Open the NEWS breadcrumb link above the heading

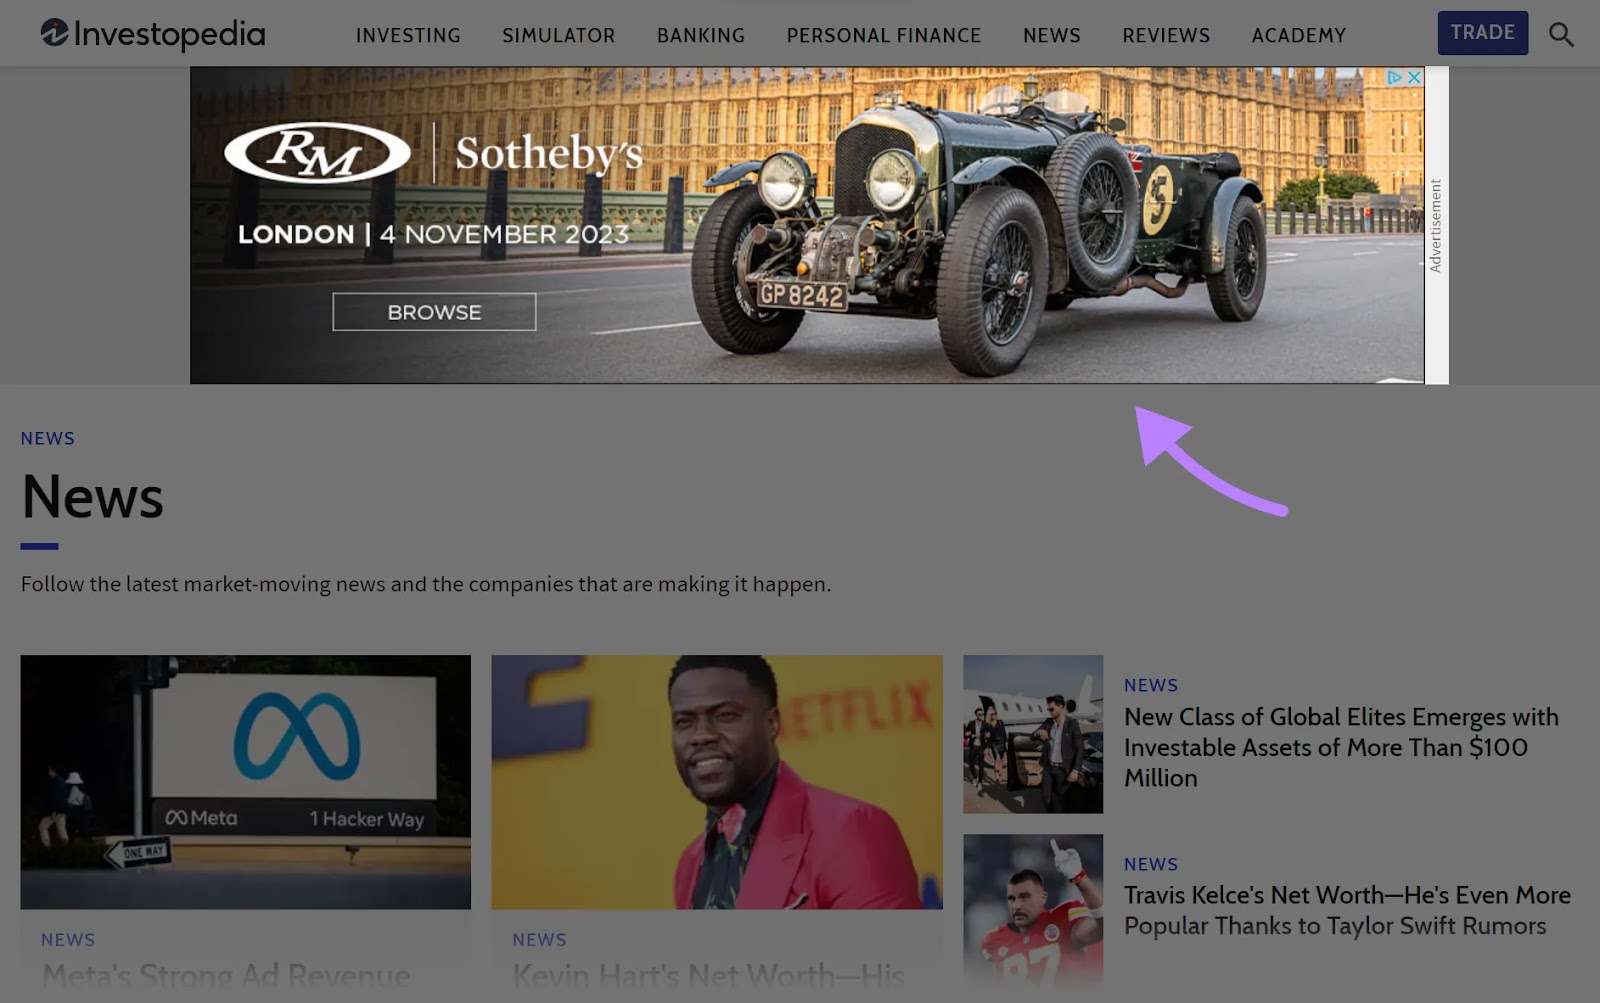click(x=47, y=438)
